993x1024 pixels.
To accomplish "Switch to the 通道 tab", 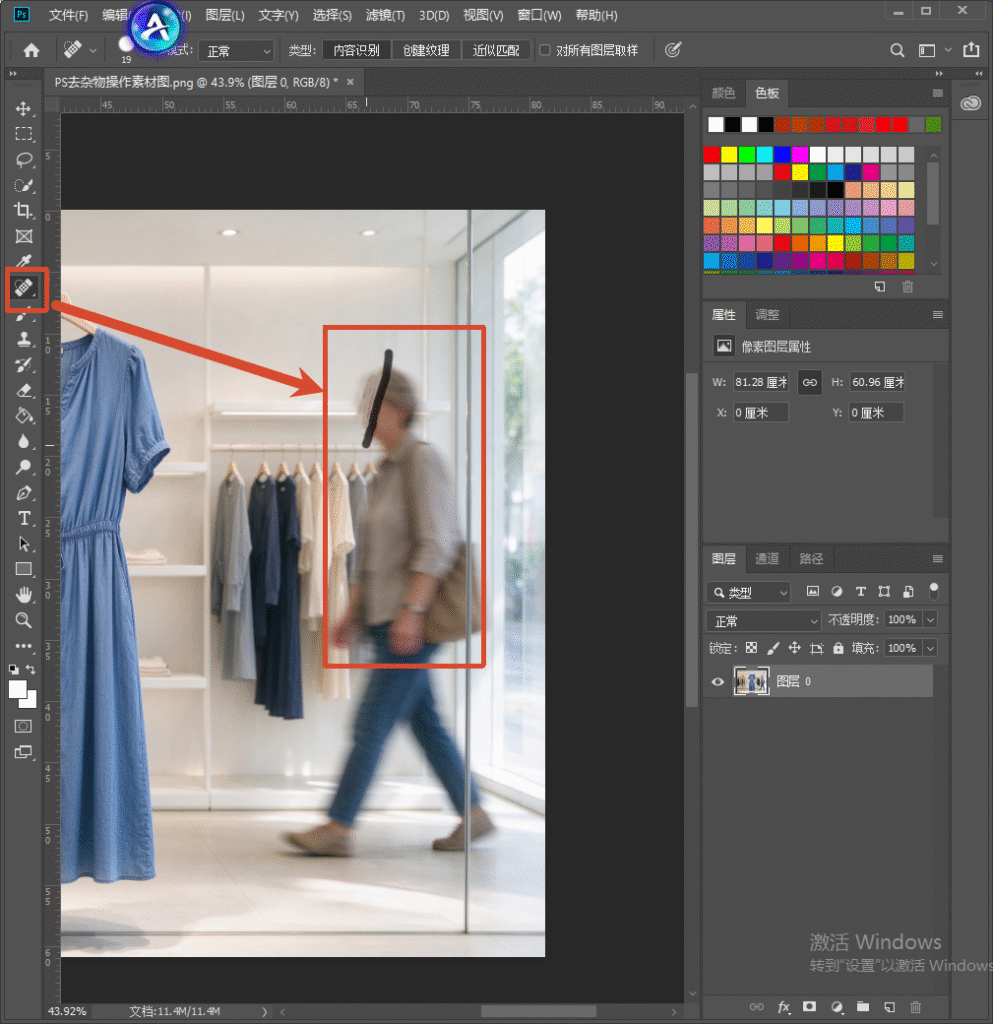I will click(767, 558).
